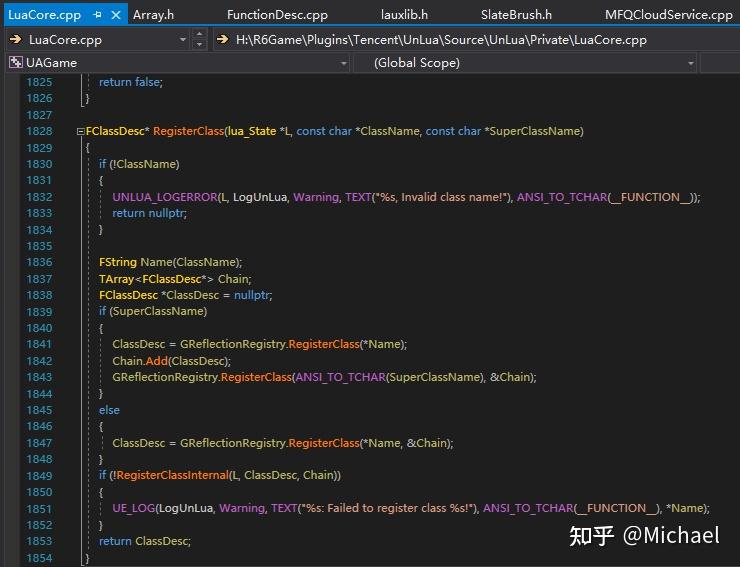Viewport: 740px width, 567px height.
Task: Collapse the RegisterClass function outline
Action: click(80, 132)
